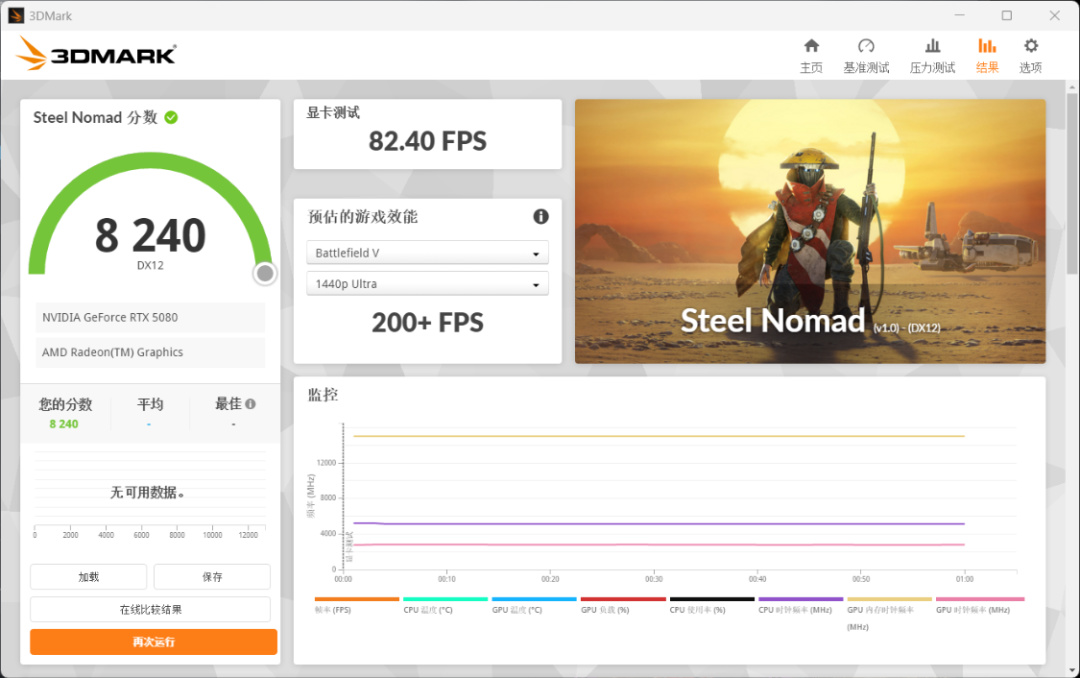Click the 加载 load button

[88, 577]
